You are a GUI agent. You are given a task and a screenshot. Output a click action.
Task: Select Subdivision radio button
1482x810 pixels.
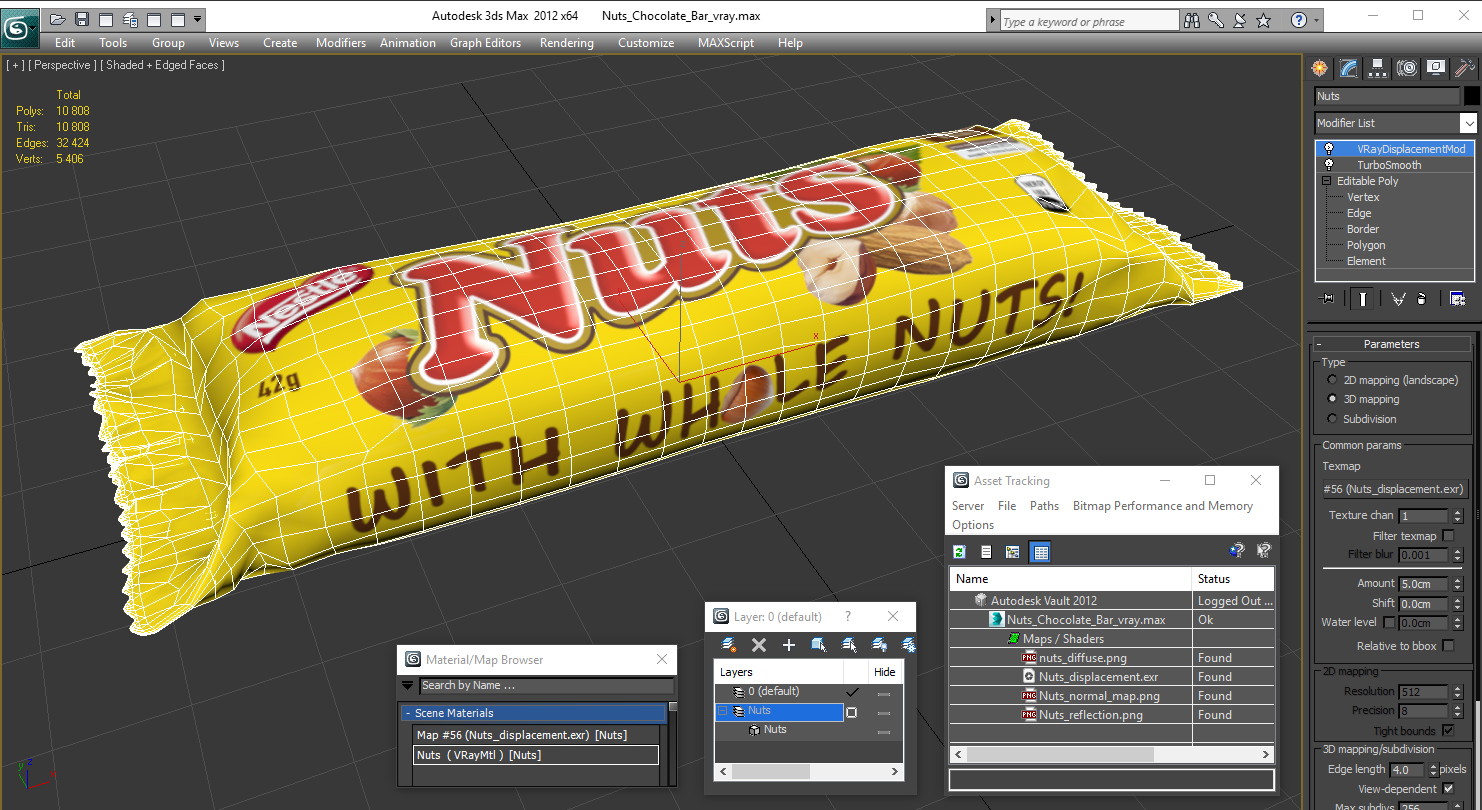pos(1332,419)
